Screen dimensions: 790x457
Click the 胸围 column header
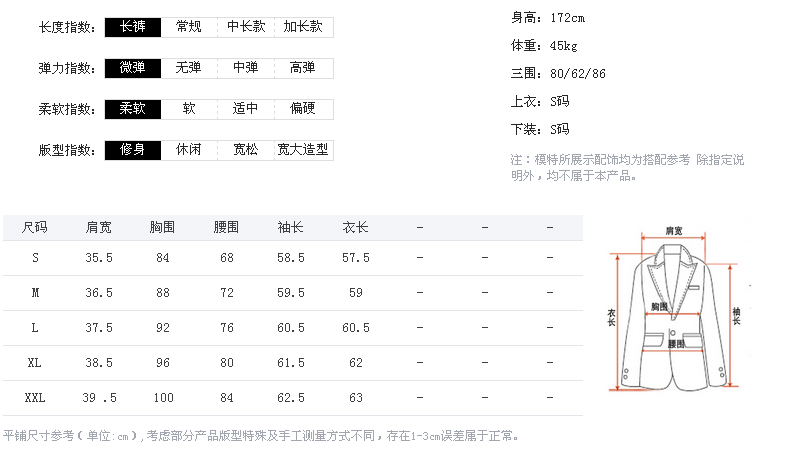tap(162, 227)
